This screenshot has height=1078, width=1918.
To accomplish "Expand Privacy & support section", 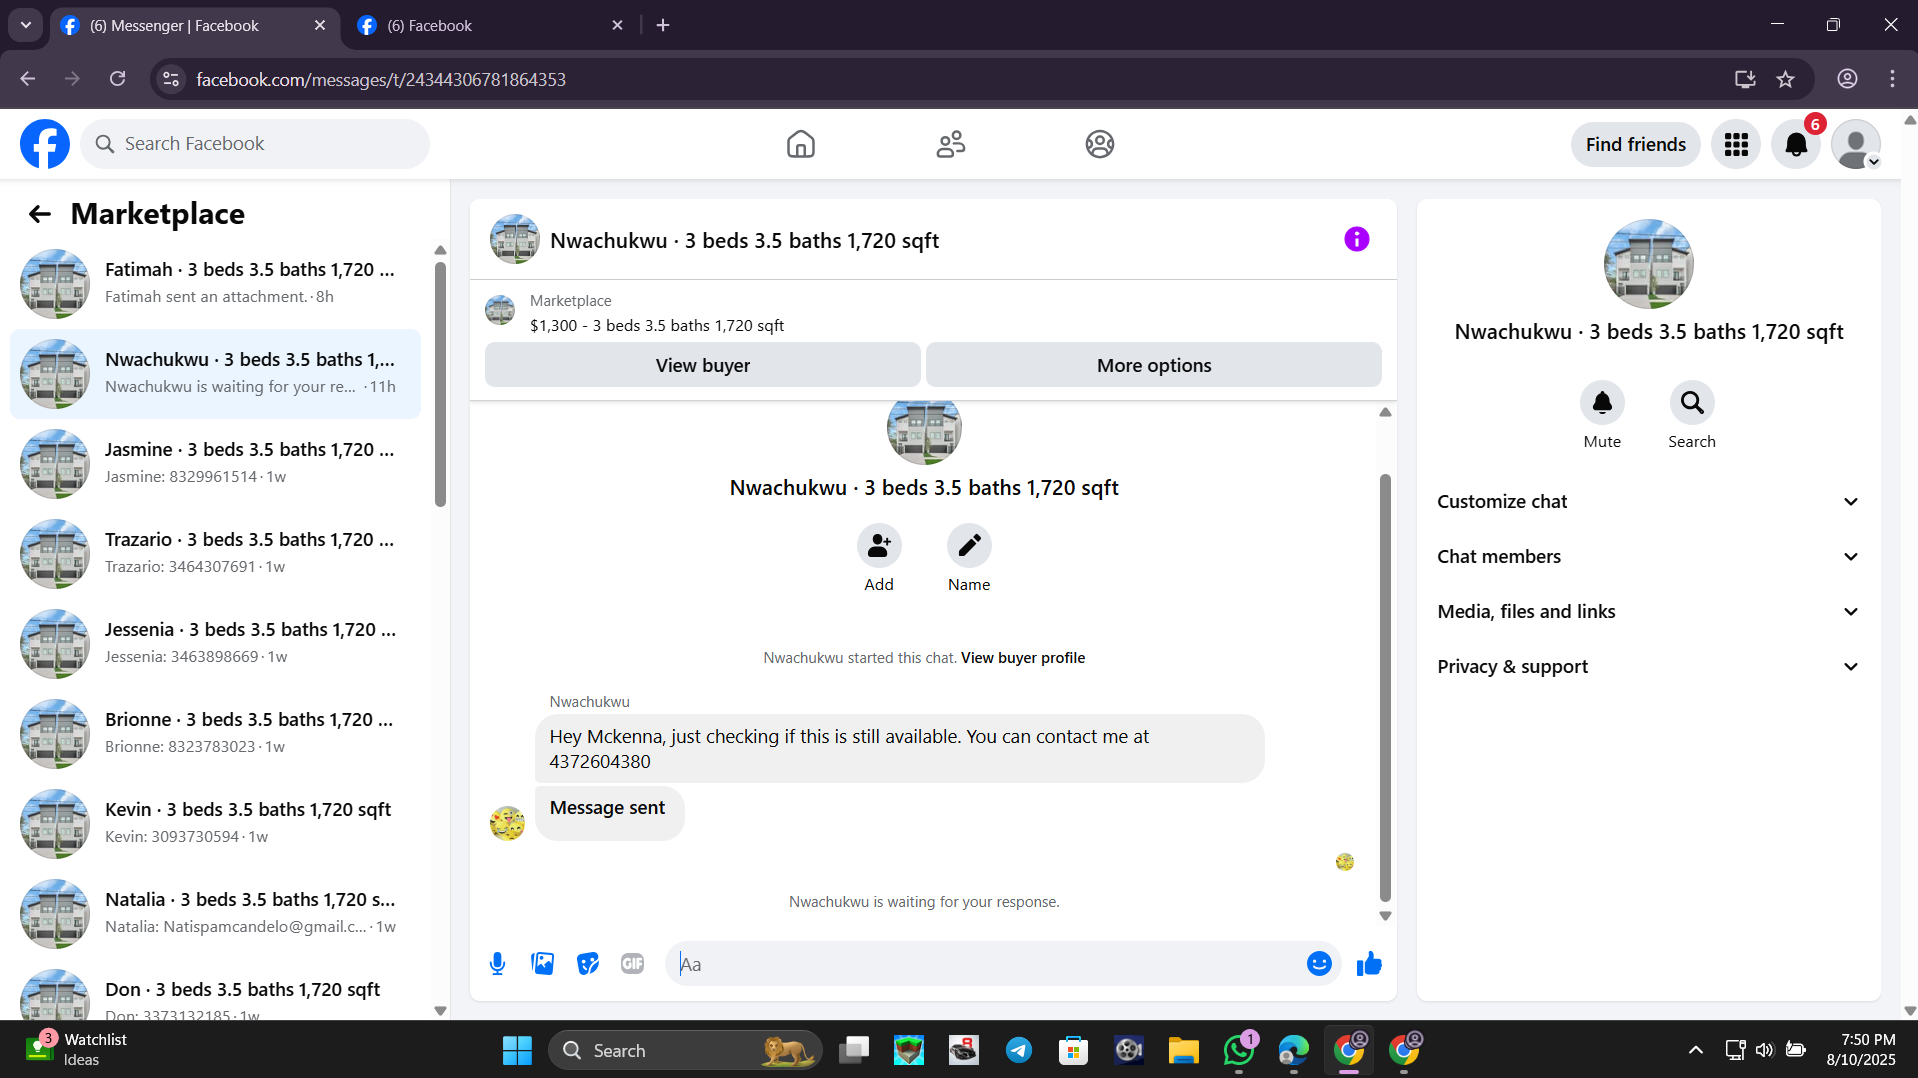I will click(1648, 667).
